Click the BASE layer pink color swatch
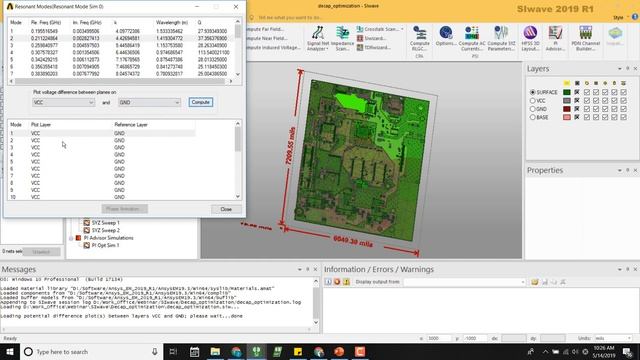The image size is (640, 360). click(x=567, y=117)
